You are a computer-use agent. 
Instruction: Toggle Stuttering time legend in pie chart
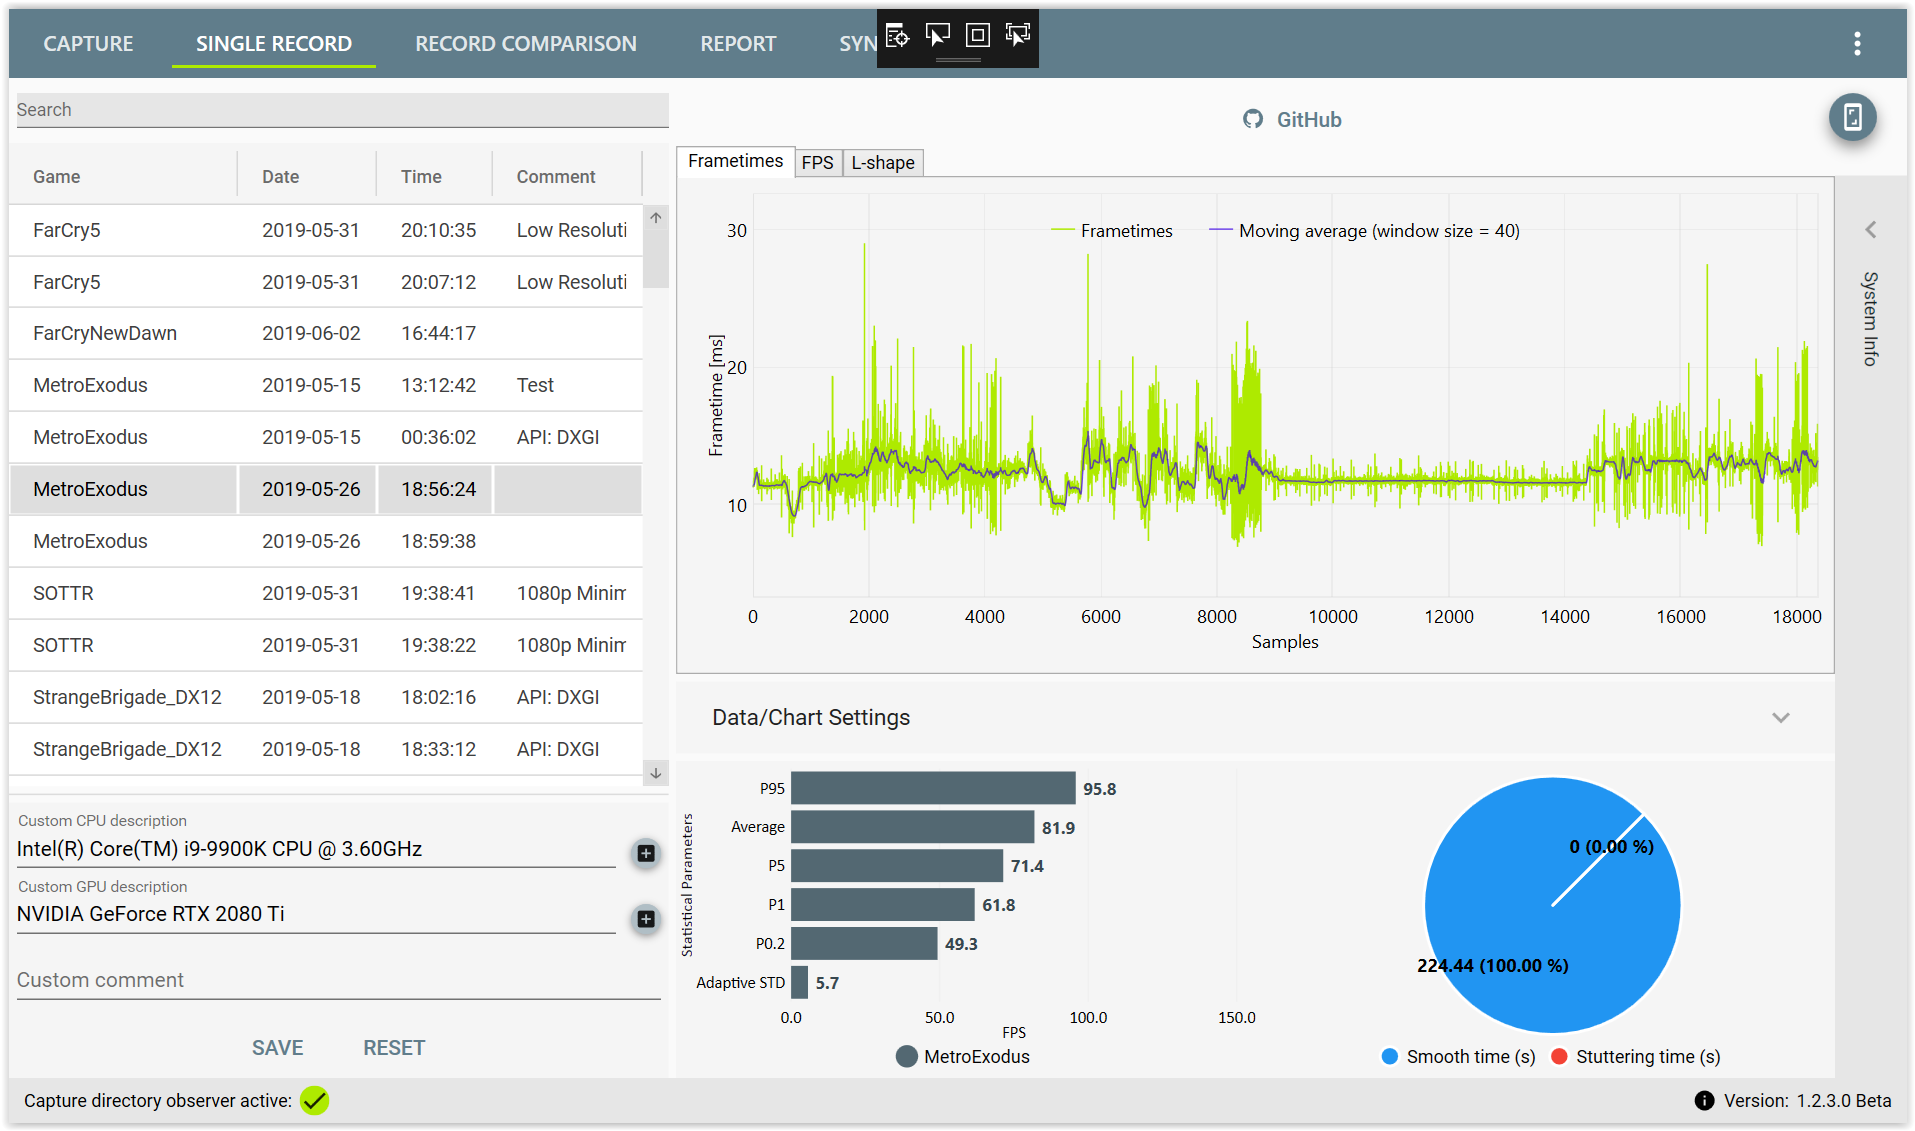[1635, 1057]
